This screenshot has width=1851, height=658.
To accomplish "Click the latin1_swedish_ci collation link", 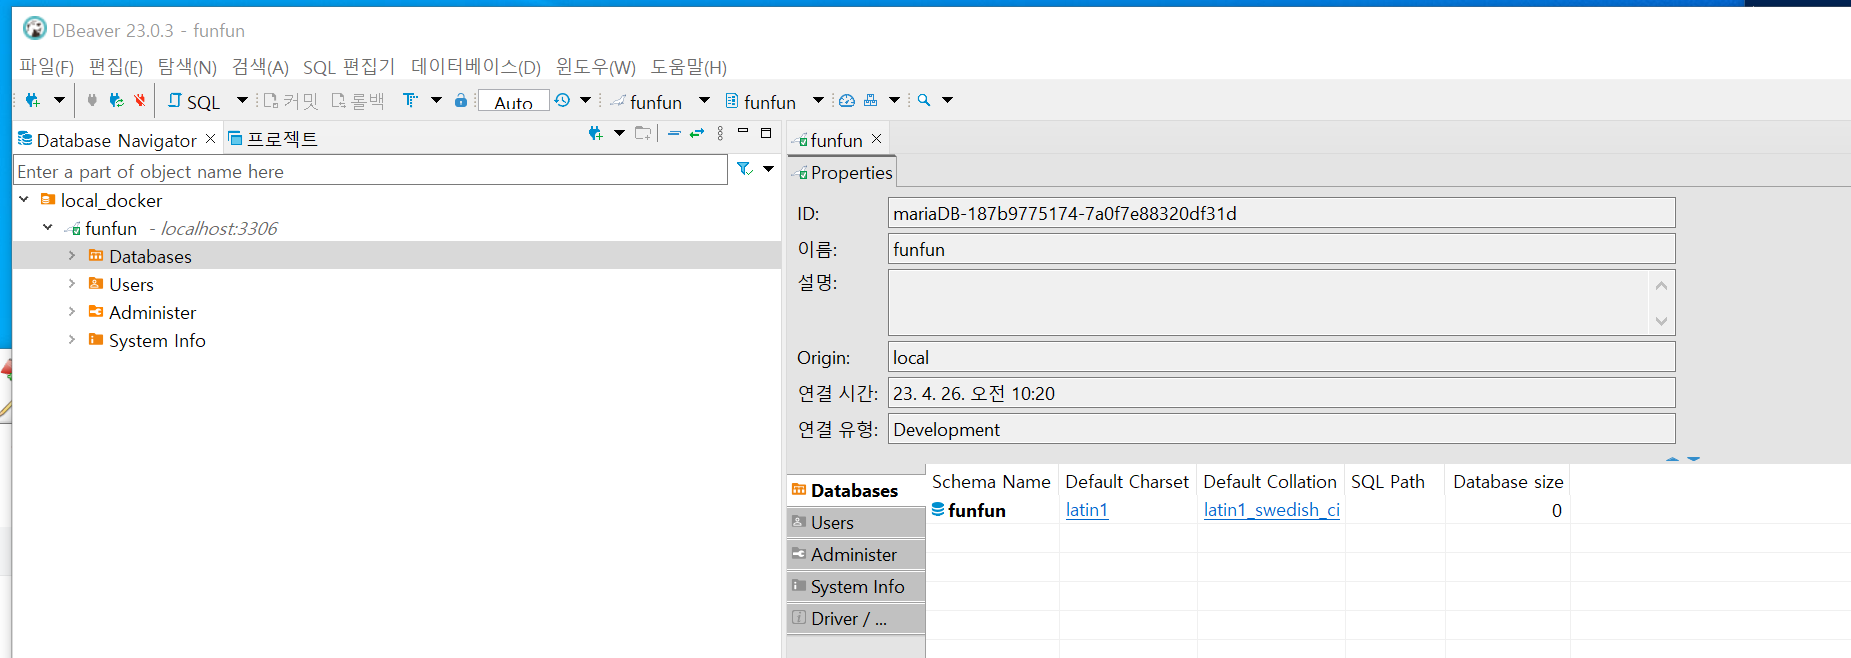I will [1271, 510].
